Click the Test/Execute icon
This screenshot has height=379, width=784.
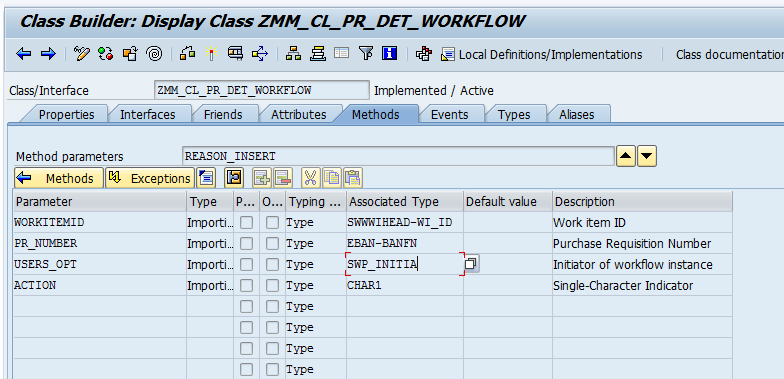pos(236,54)
